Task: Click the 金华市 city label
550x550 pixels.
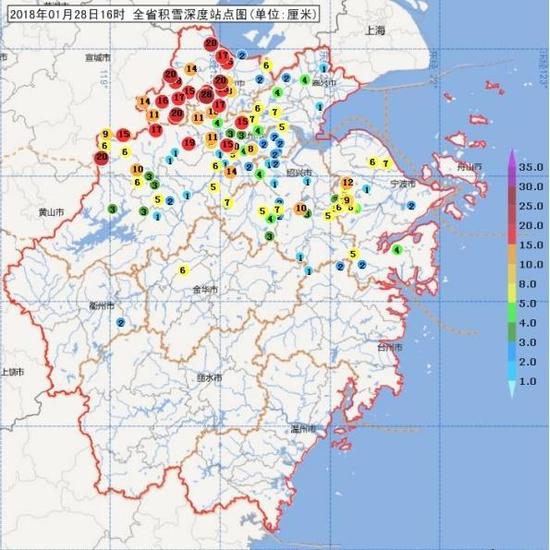Action: [x=205, y=289]
